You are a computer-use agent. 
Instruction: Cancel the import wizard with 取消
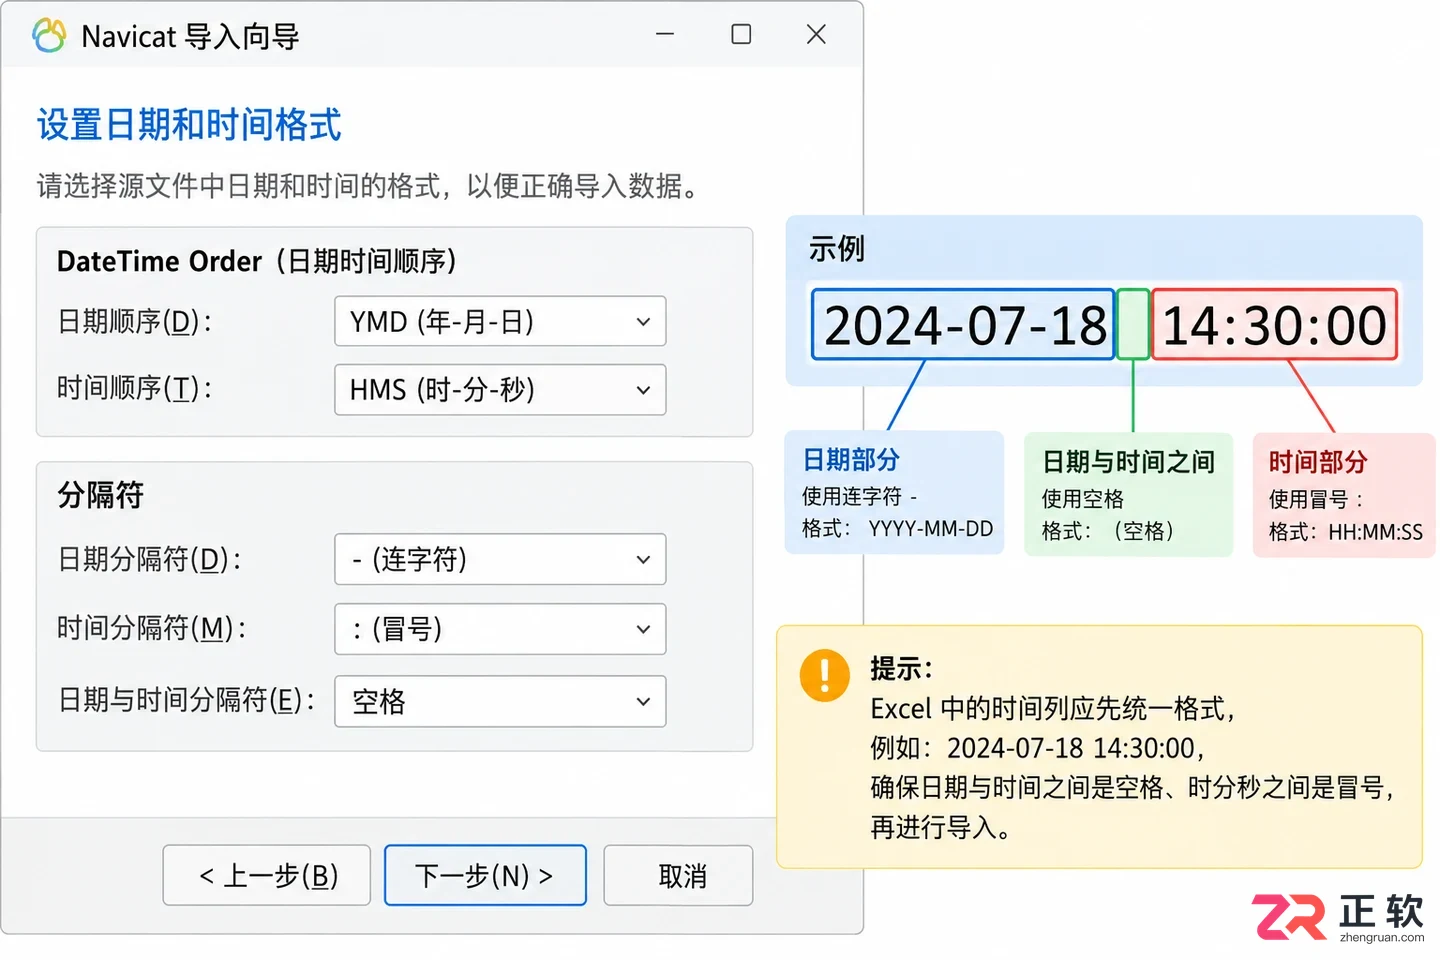679,876
